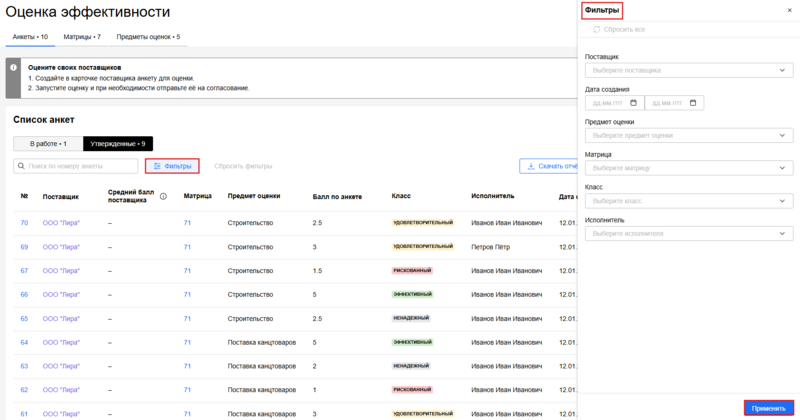Open questionnaire number 70 link
800x420 pixels.
(x=24, y=222)
